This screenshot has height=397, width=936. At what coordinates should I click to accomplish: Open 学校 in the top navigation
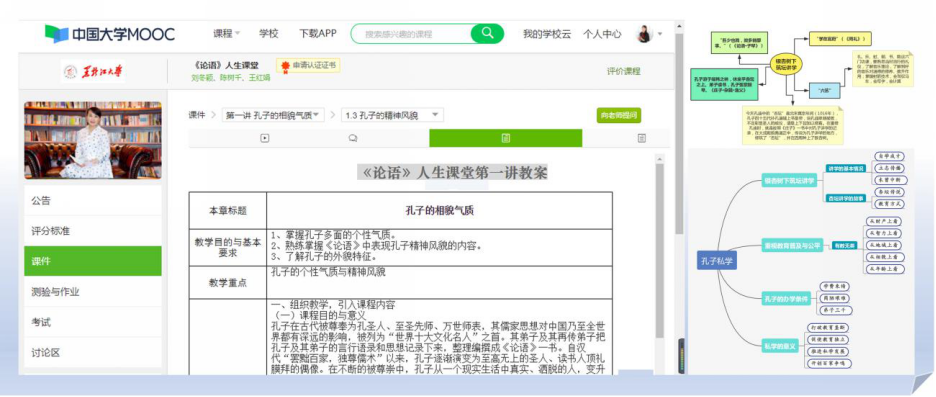[x=269, y=34]
